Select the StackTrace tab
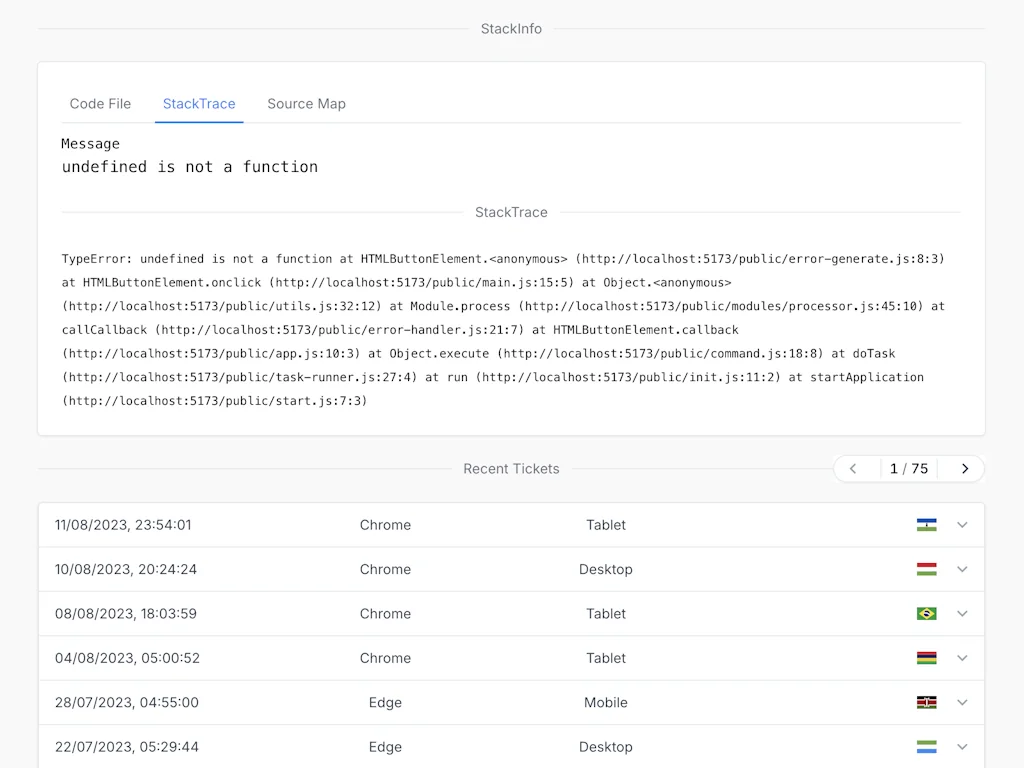The image size is (1024, 768). [x=199, y=104]
